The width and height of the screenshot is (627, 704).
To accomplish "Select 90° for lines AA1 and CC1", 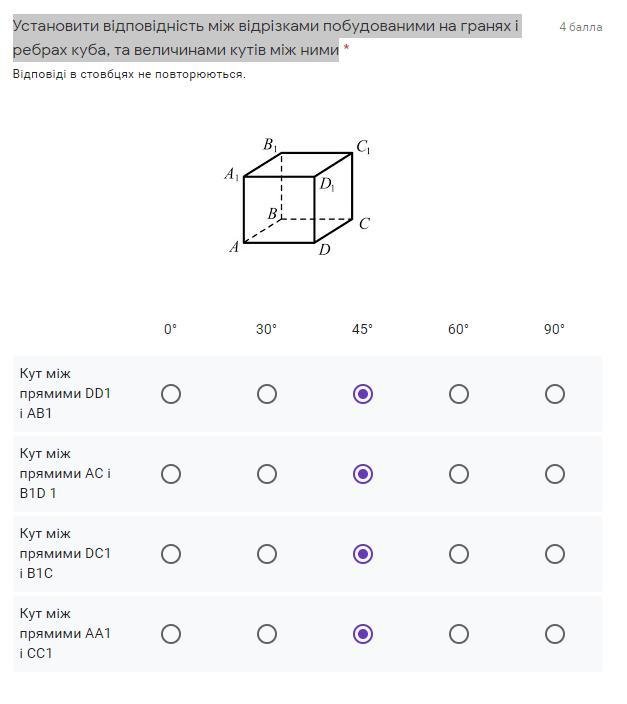I will point(555,634).
